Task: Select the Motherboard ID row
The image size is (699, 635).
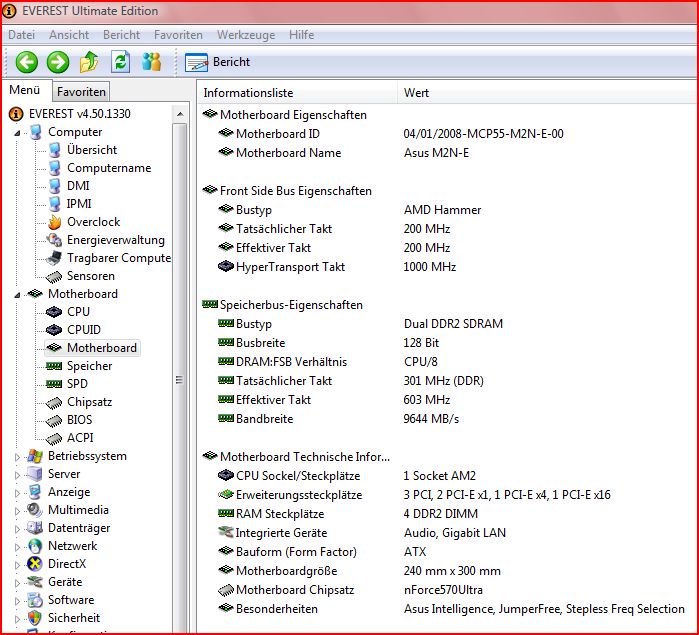Action: coord(448,134)
